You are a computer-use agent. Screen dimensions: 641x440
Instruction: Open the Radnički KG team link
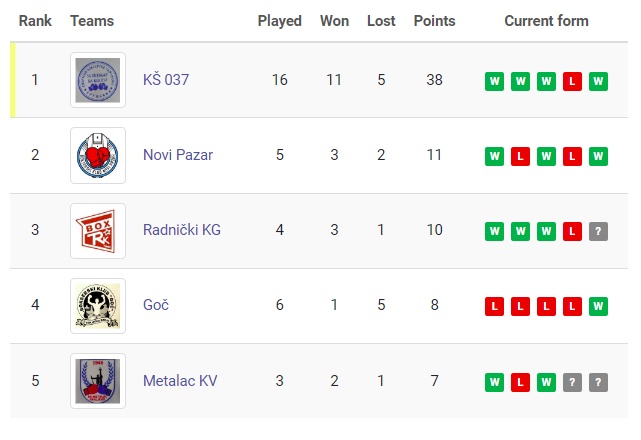182,230
